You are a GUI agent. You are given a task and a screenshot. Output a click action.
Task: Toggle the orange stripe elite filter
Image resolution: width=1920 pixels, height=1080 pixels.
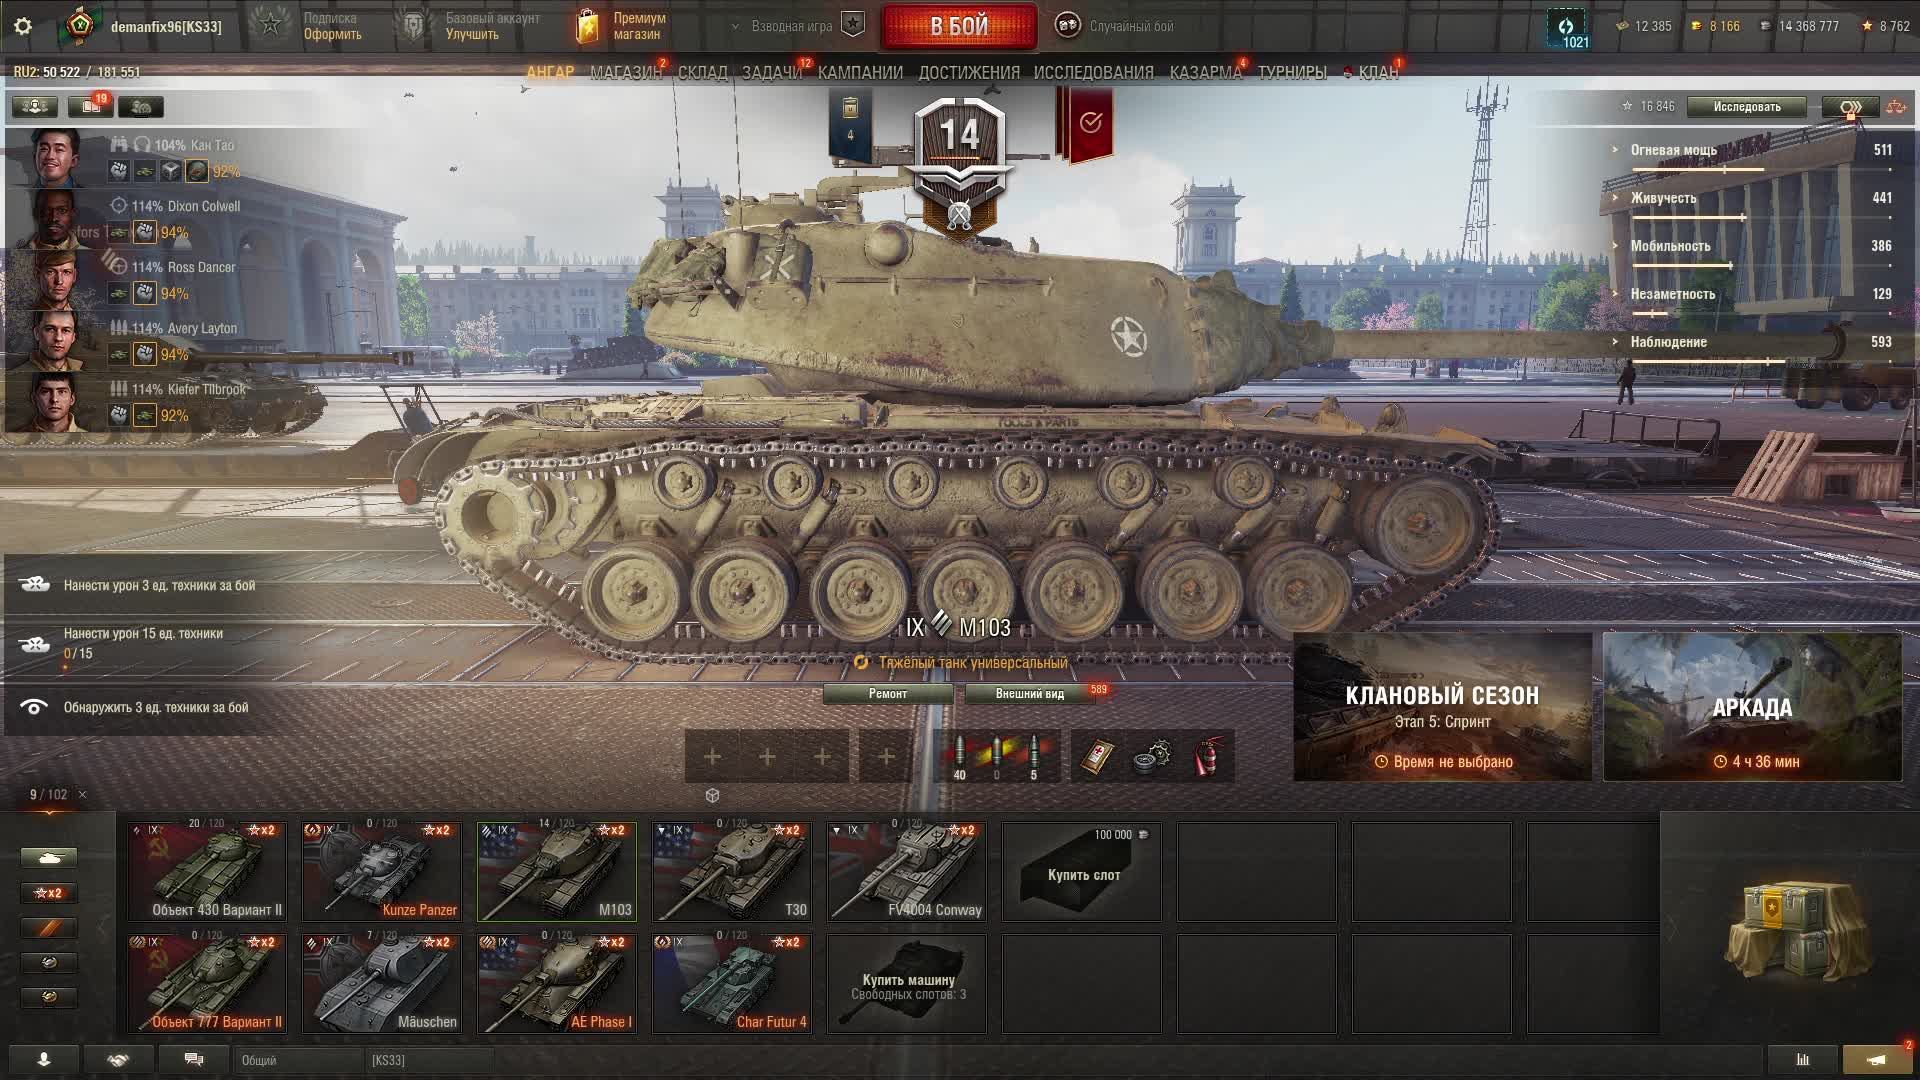pyautogui.click(x=48, y=928)
